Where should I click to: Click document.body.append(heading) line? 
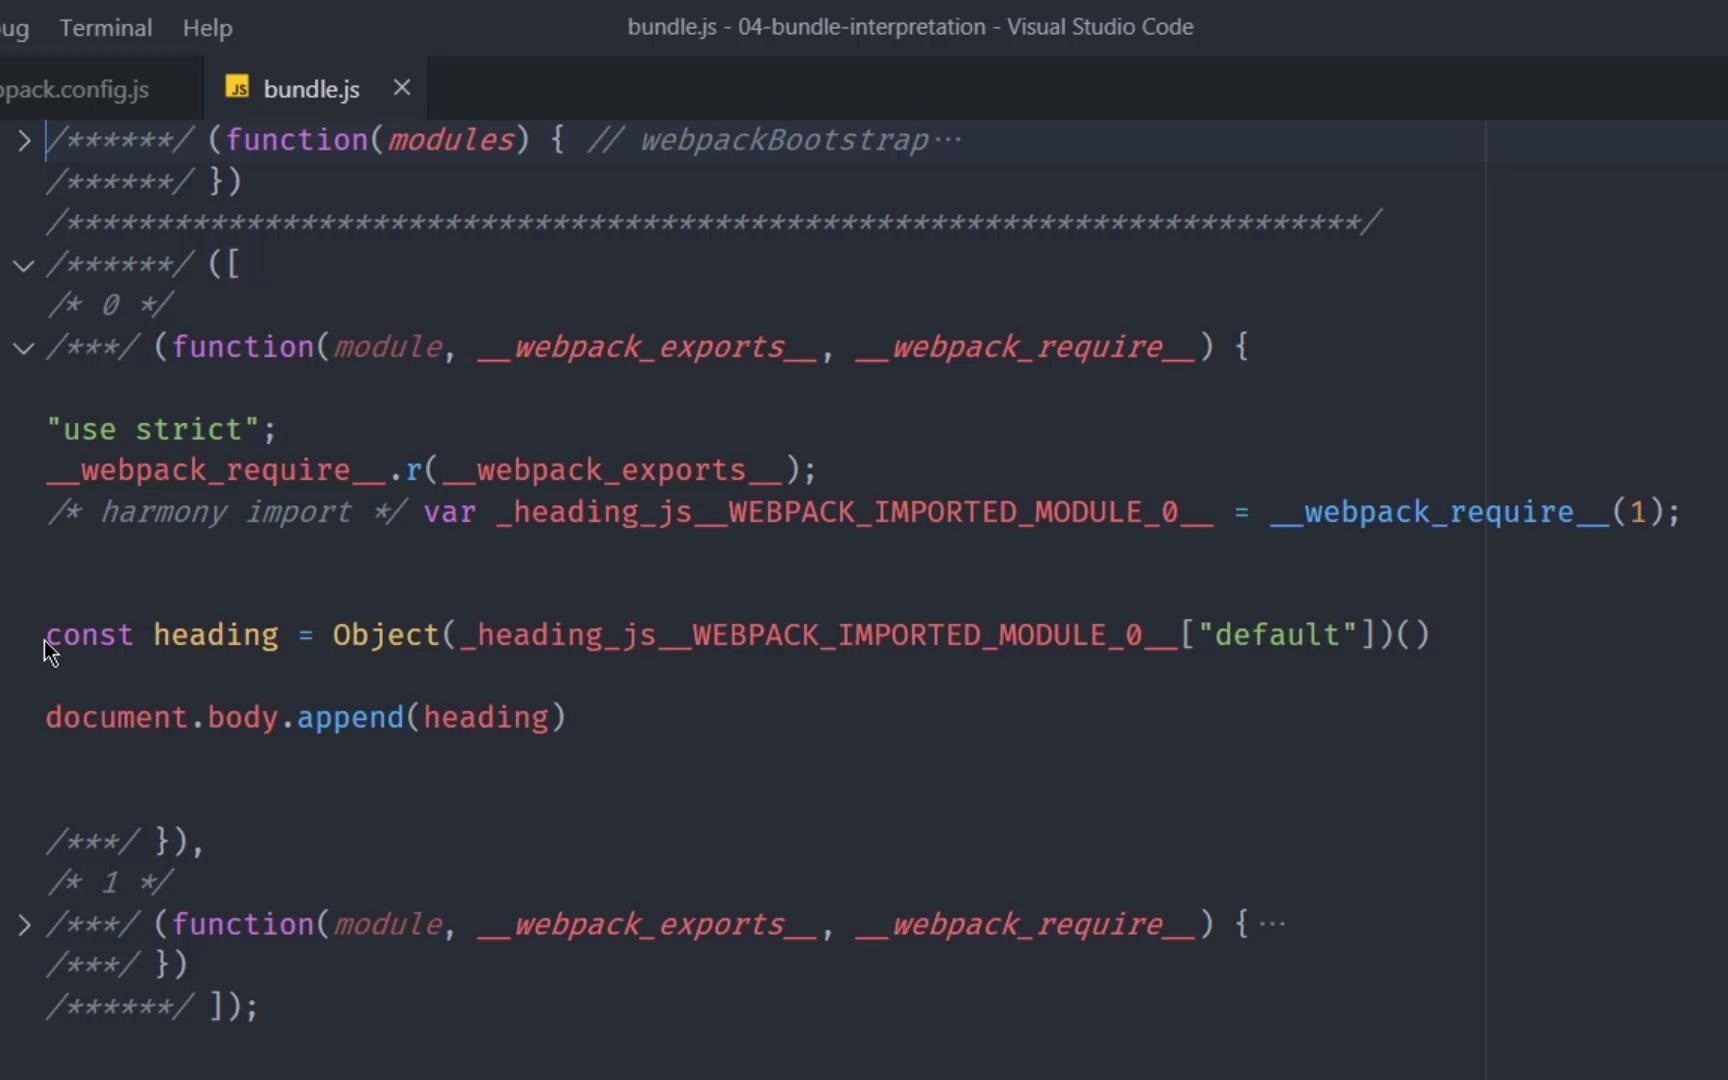(x=306, y=718)
